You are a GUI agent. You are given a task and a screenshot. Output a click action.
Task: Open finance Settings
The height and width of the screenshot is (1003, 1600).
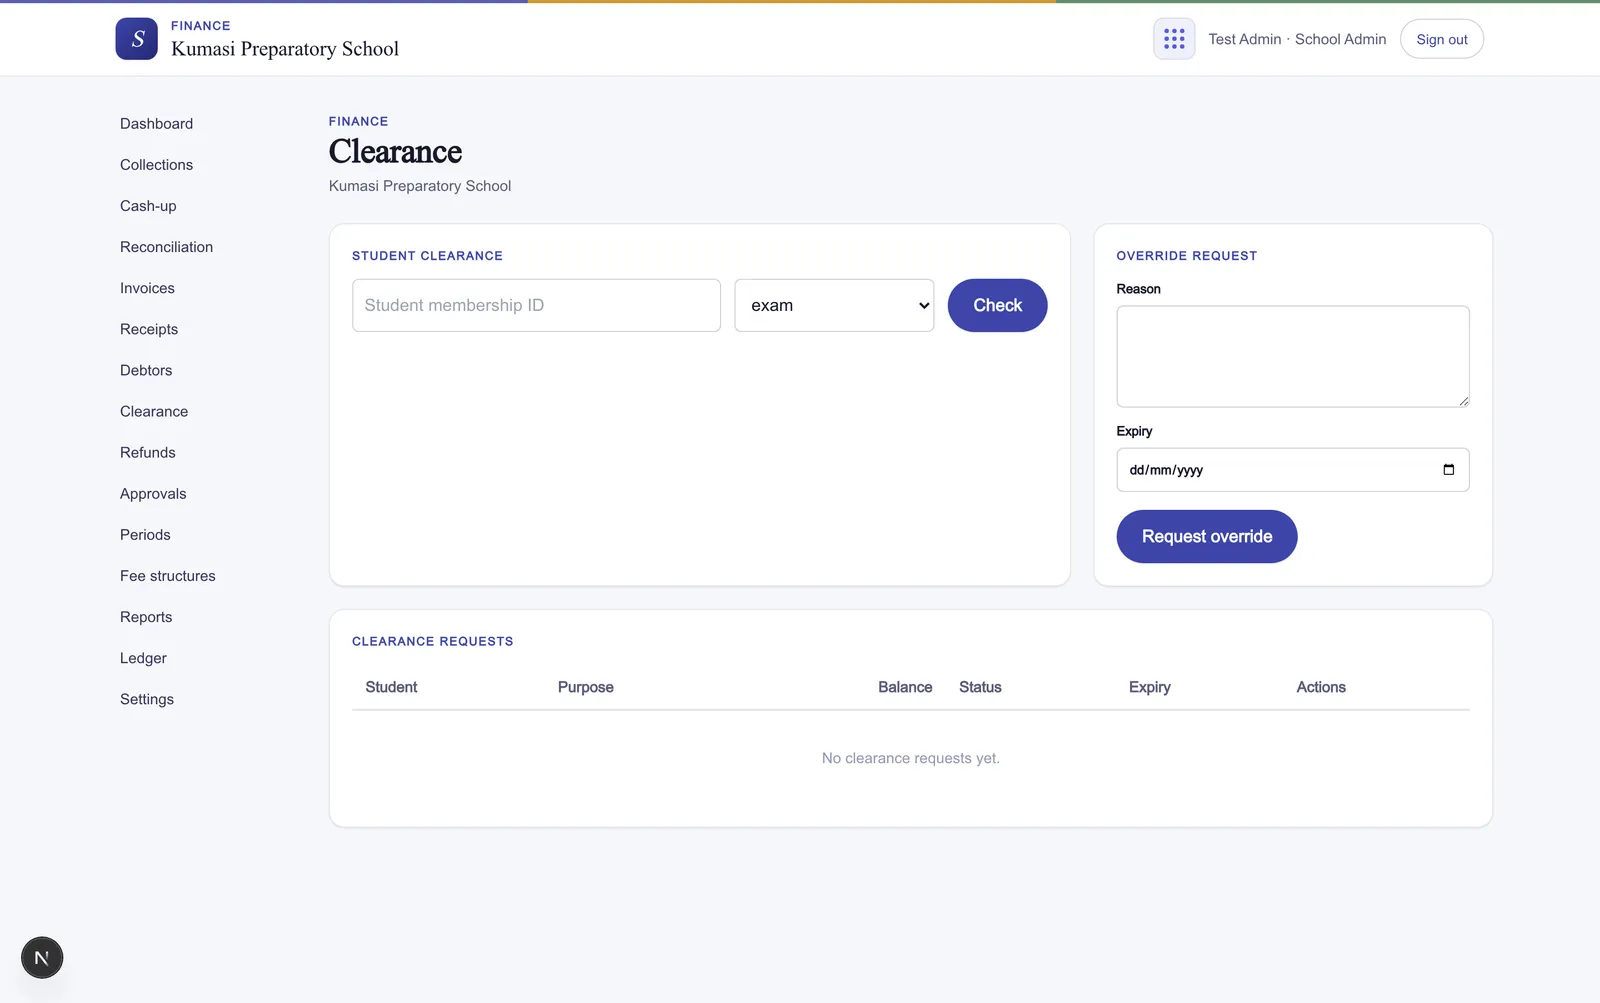(x=147, y=699)
